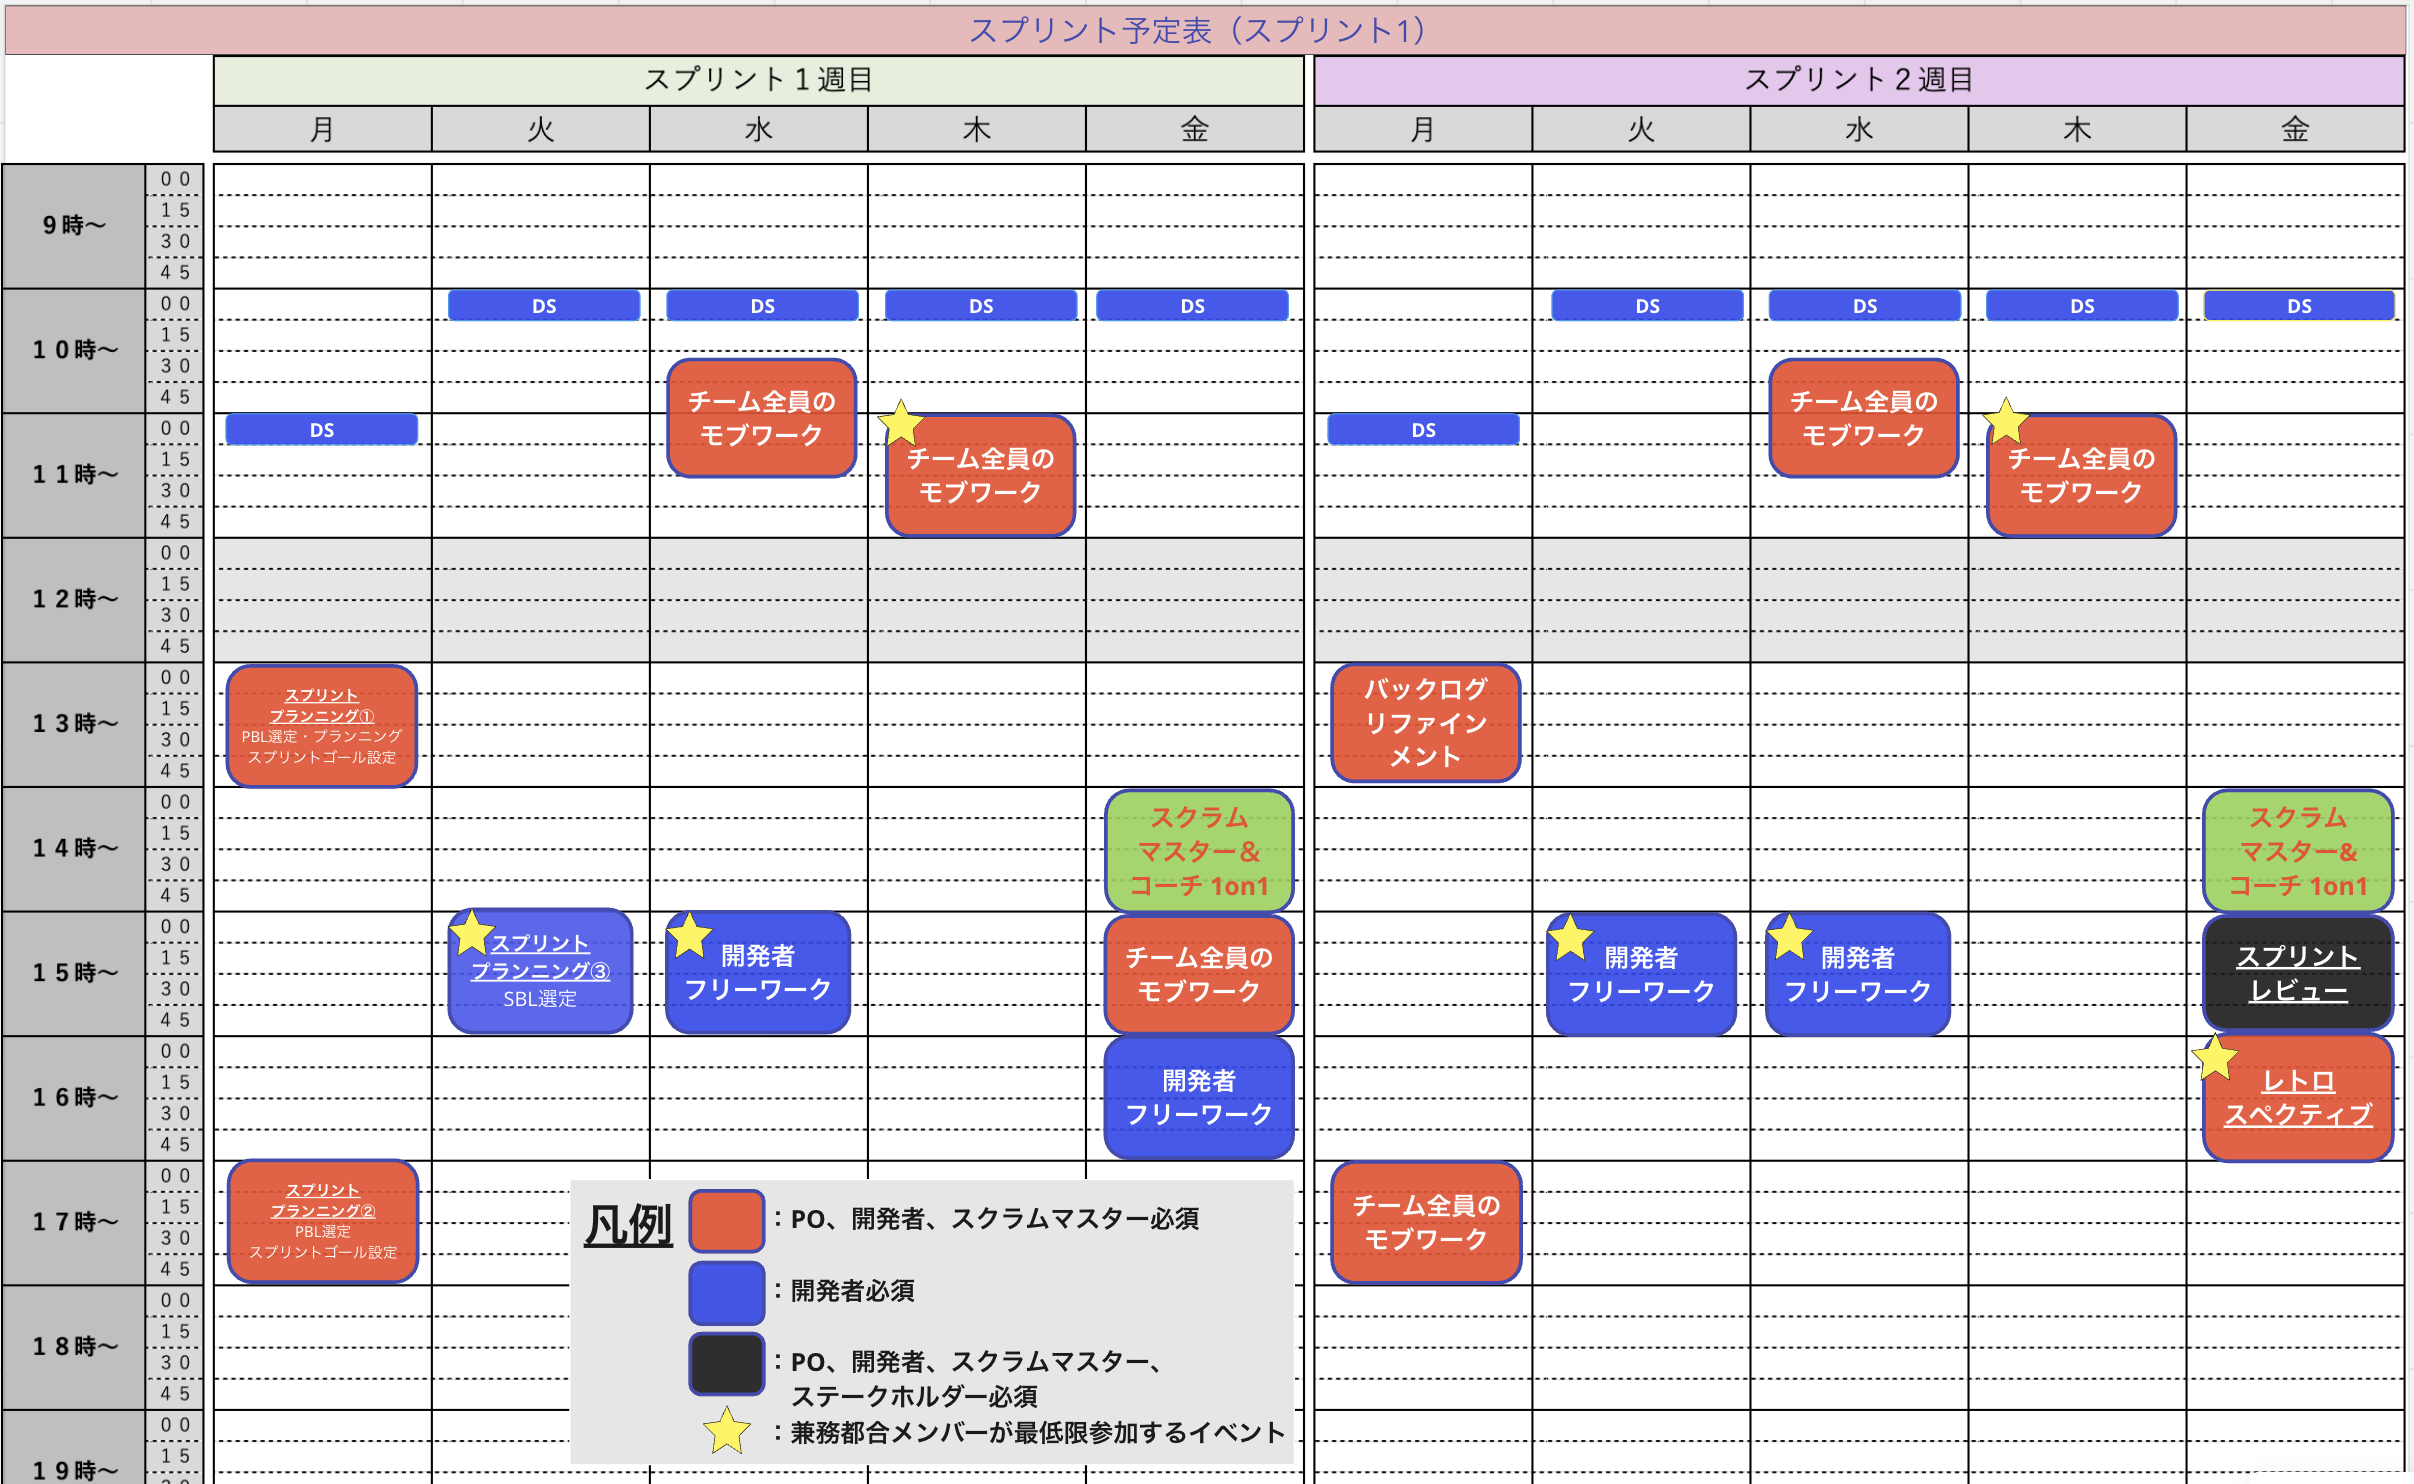Click the star on week 2 Tuesday 開発者フリーワーク
This screenshot has width=2414, height=1484.
pyautogui.click(x=1570, y=937)
